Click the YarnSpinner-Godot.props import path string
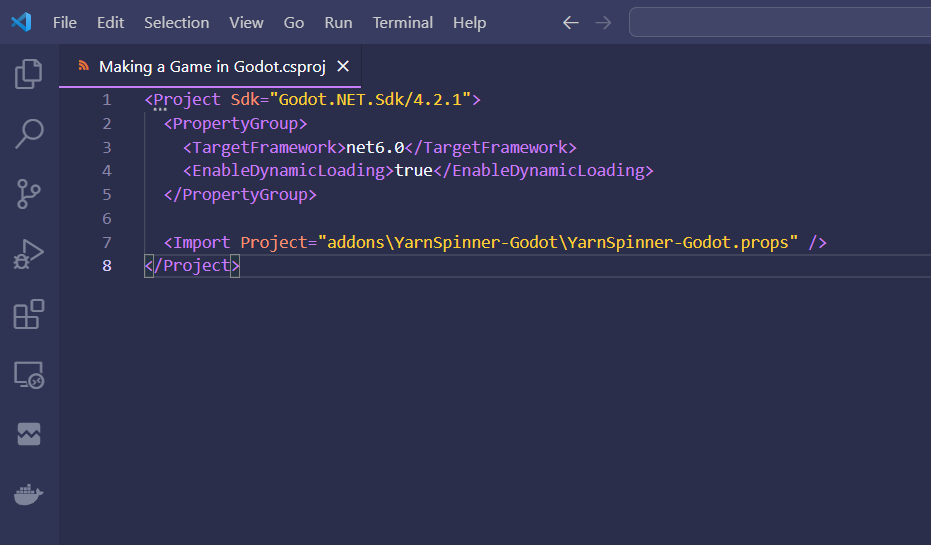The width and height of the screenshot is (931, 545). [558, 242]
